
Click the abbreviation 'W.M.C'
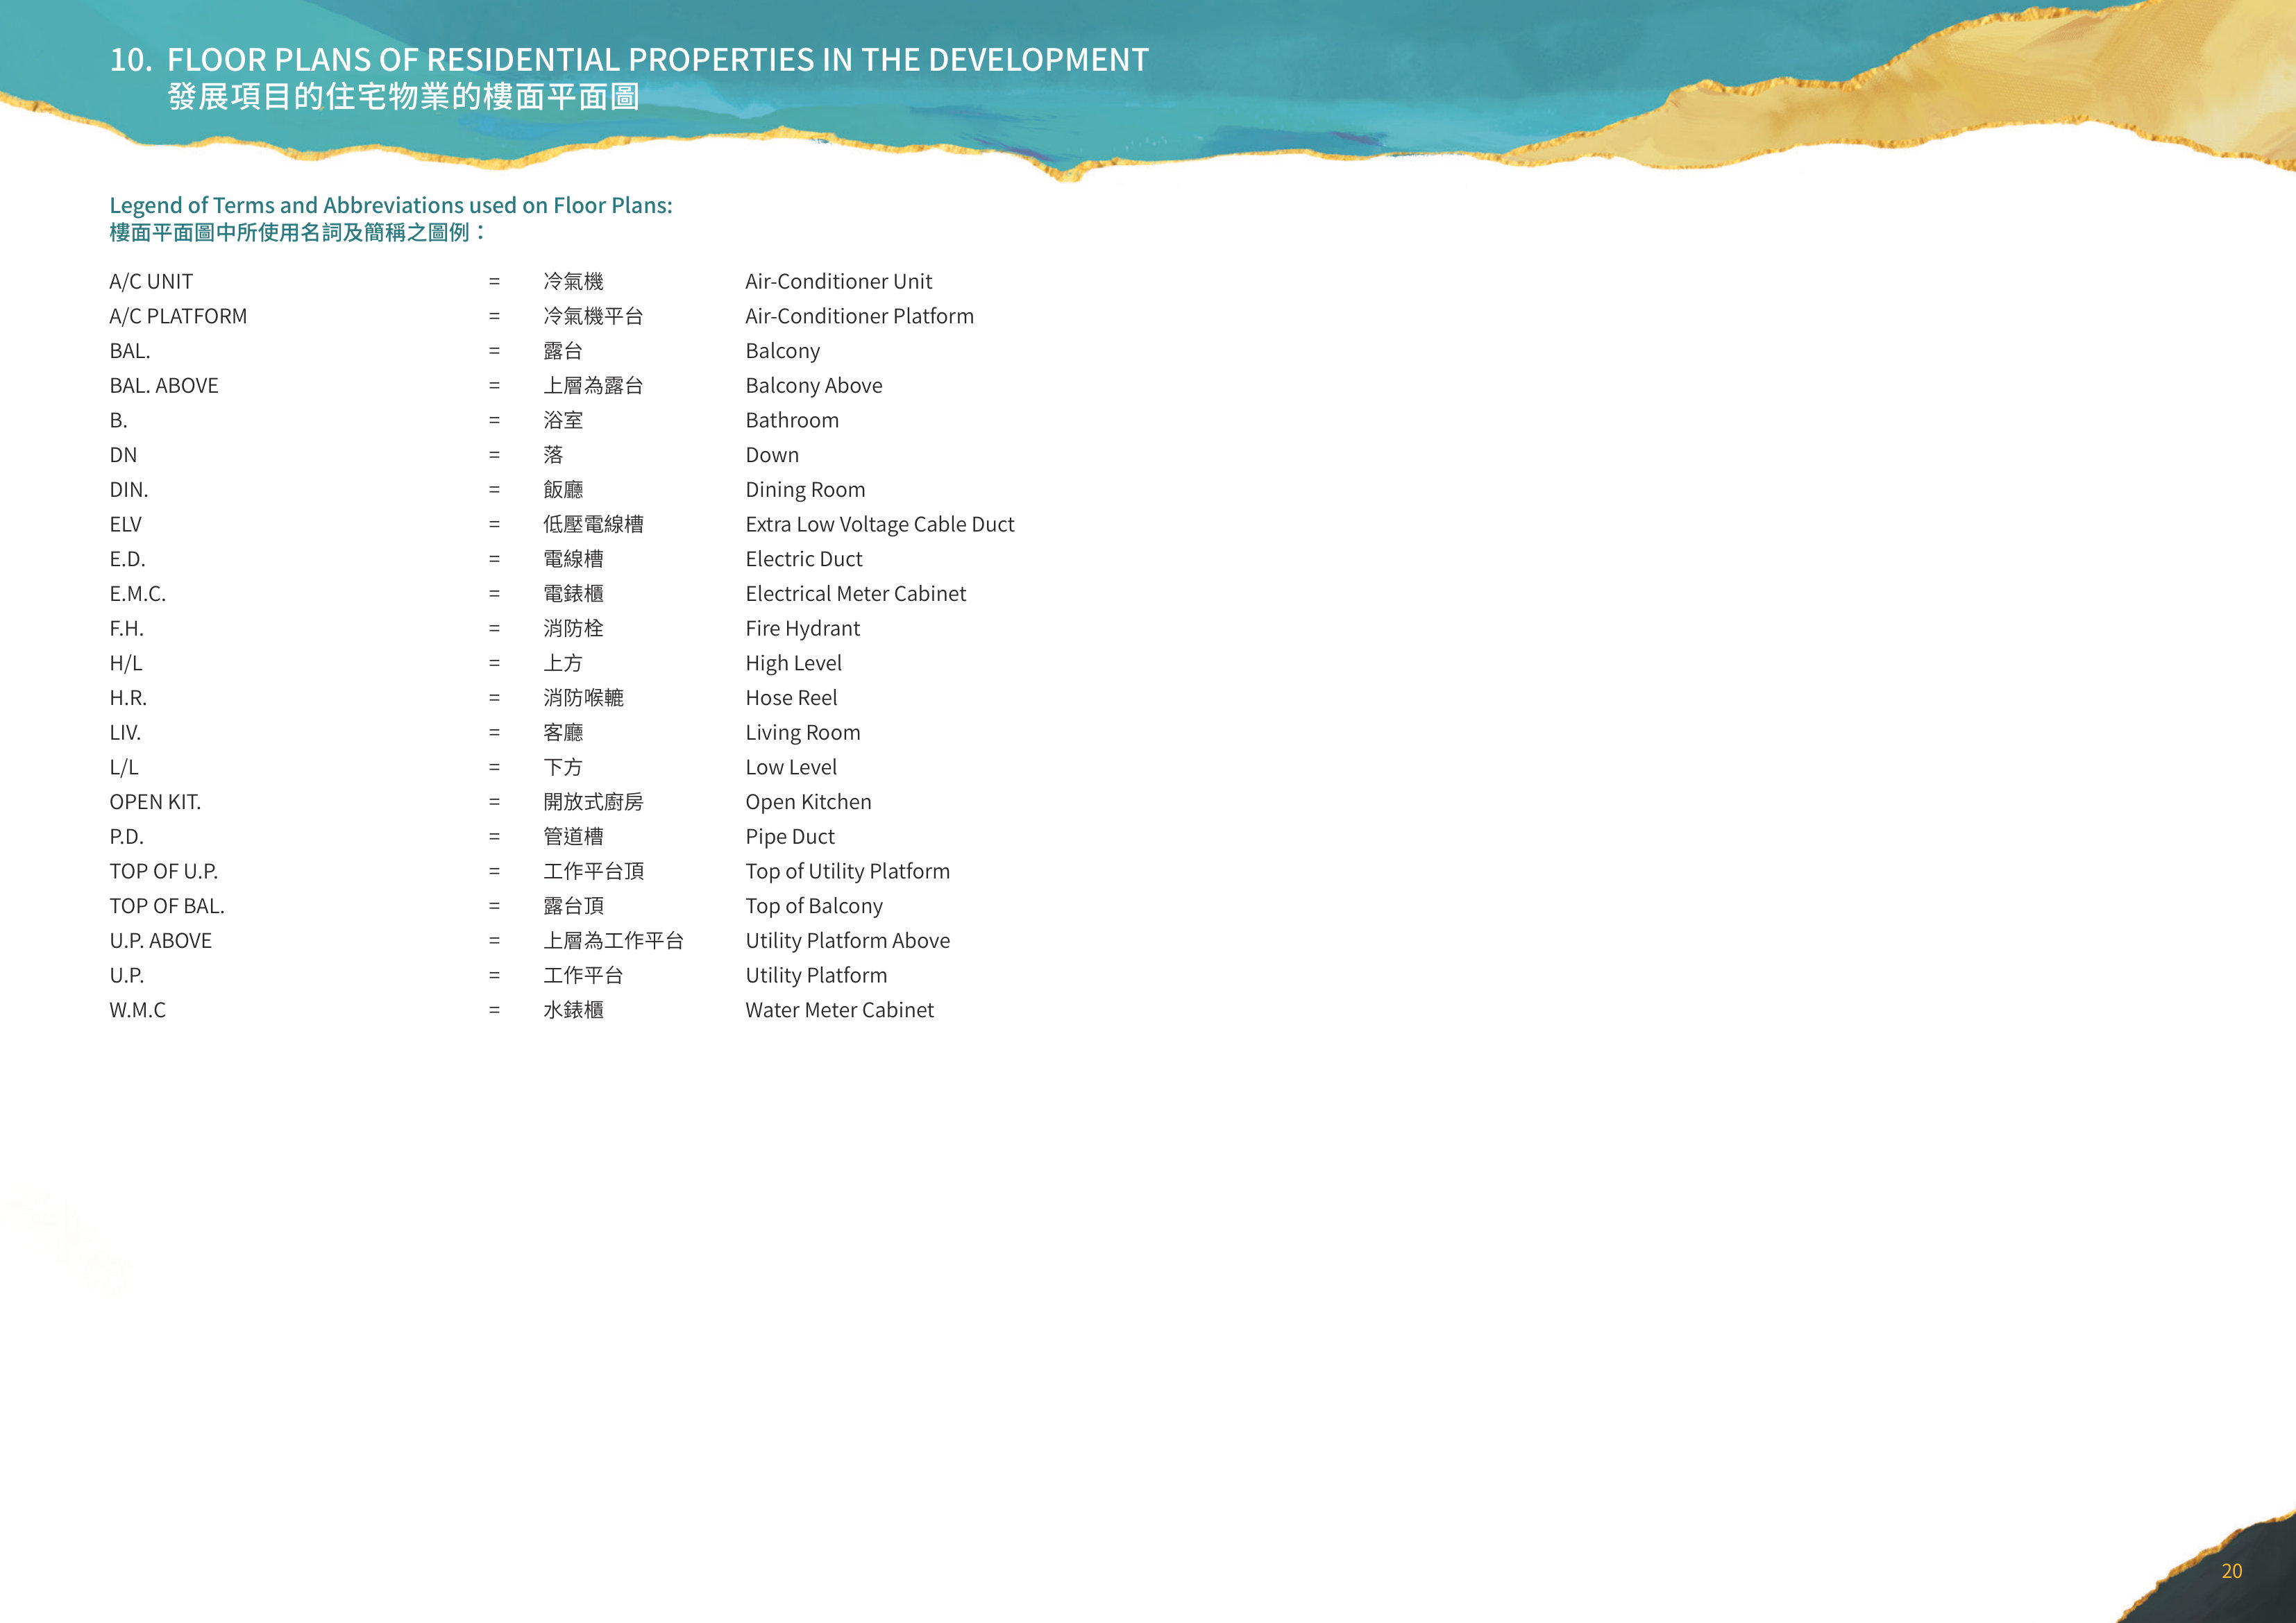coord(137,1010)
